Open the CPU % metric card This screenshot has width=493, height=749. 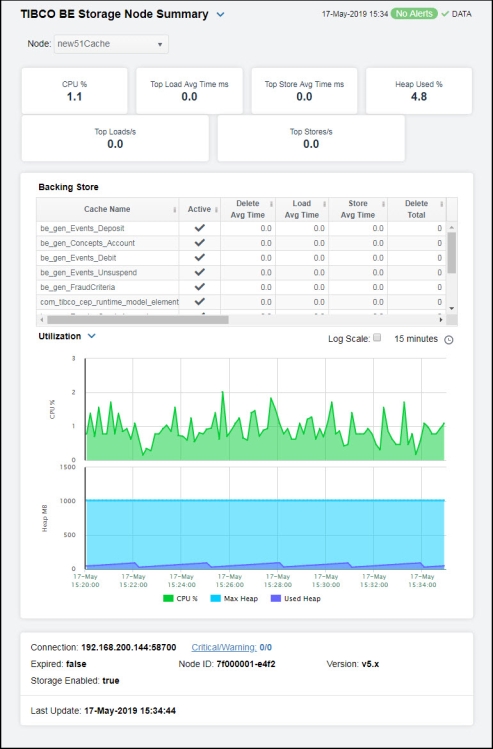[75, 91]
